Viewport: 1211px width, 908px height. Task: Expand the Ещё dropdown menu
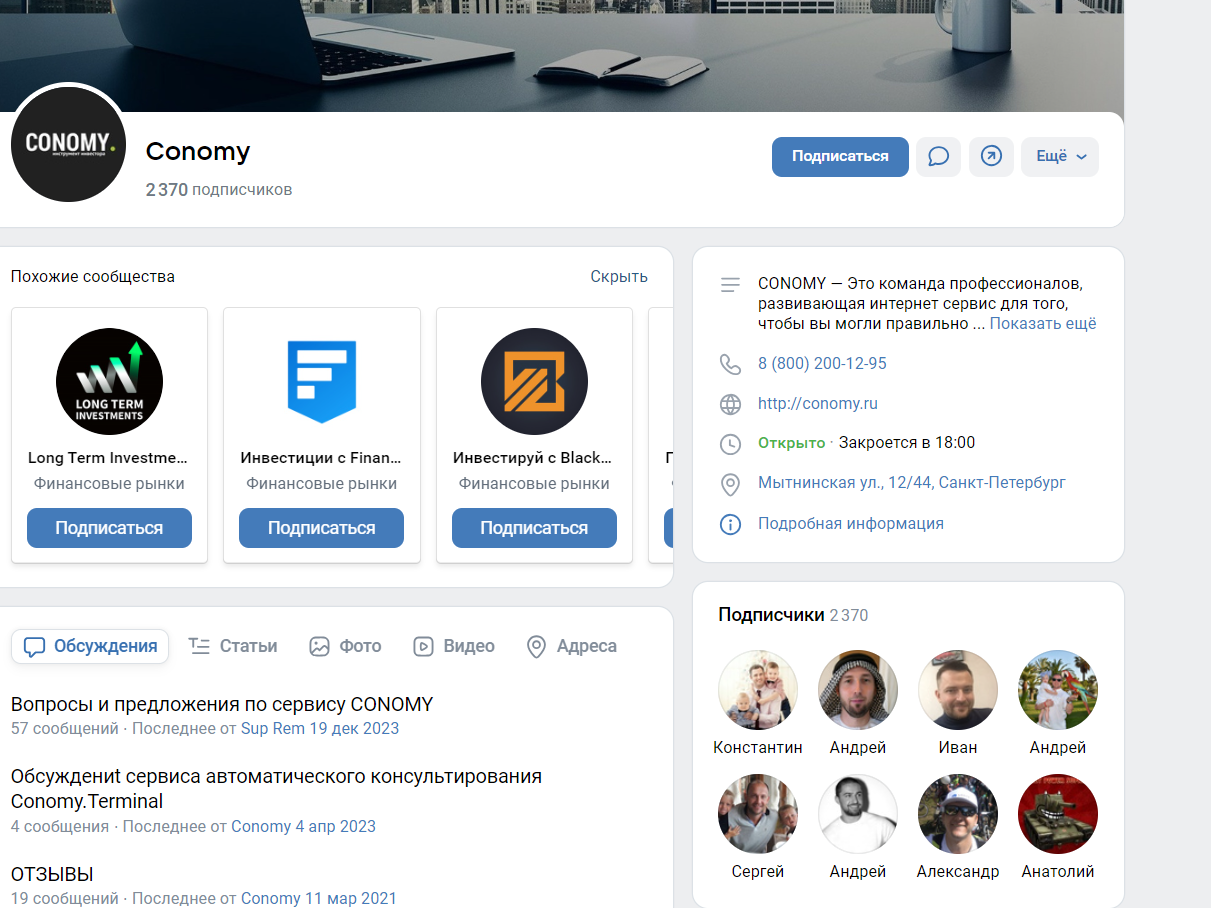pos(1060,157)
